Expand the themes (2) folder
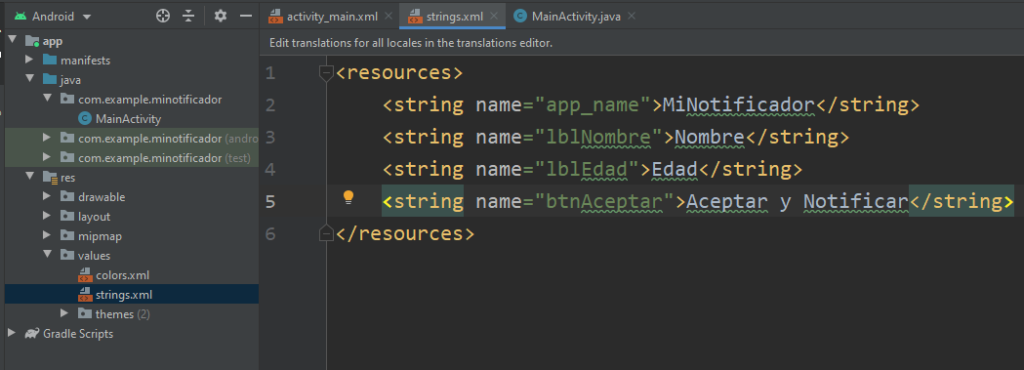 [x=65, y=314]
